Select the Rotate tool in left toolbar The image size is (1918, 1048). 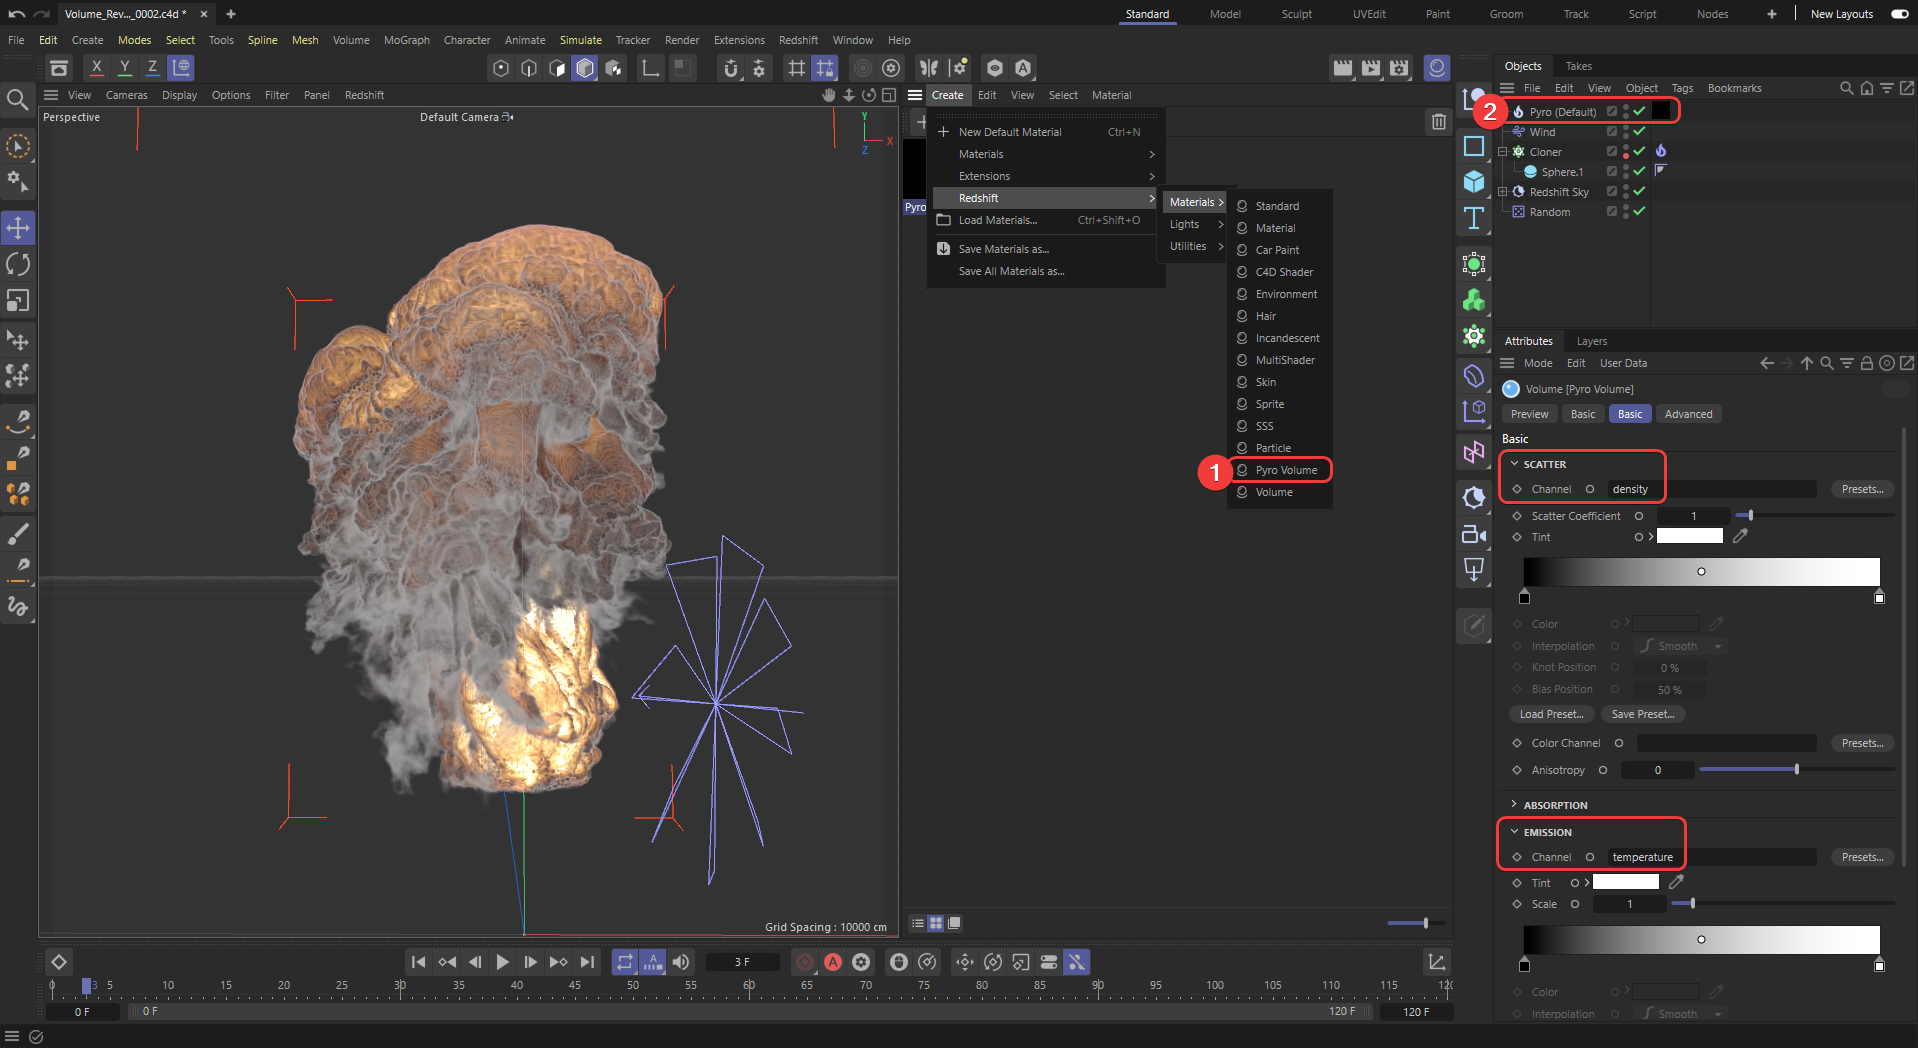click(x=18, y=264)
